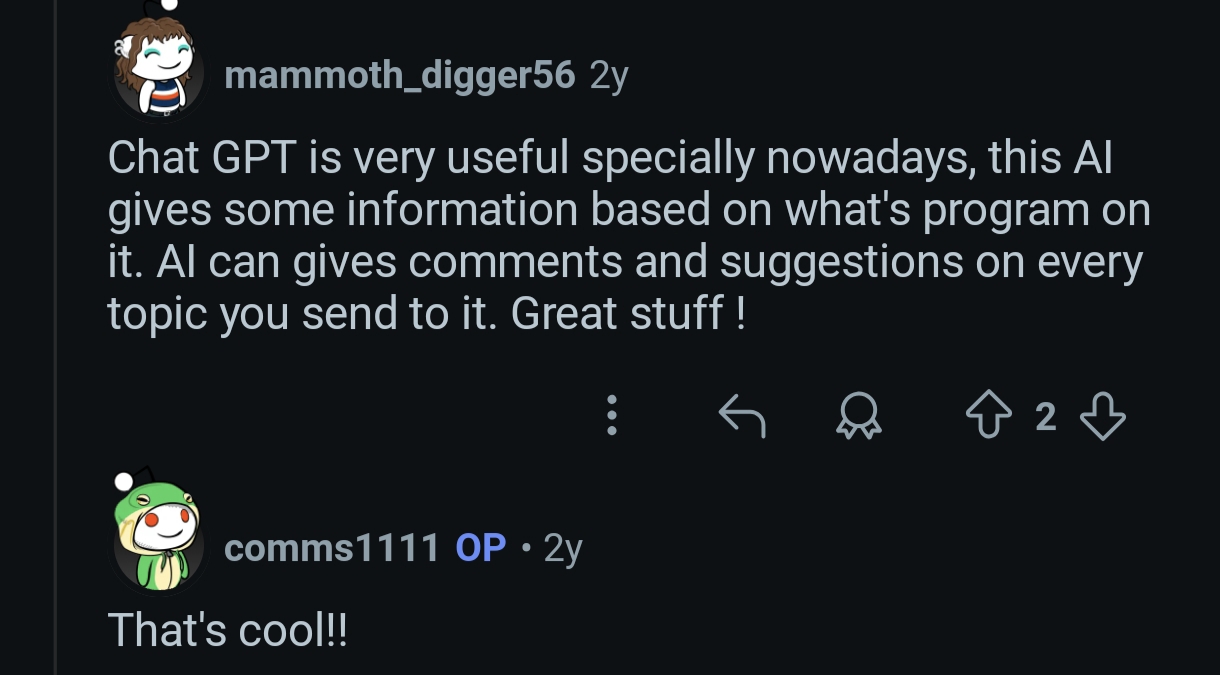This screenshot has width=1220, height=675.
Task: Collapse the thread using the vertical line on the left
Action: pos(56,337)
